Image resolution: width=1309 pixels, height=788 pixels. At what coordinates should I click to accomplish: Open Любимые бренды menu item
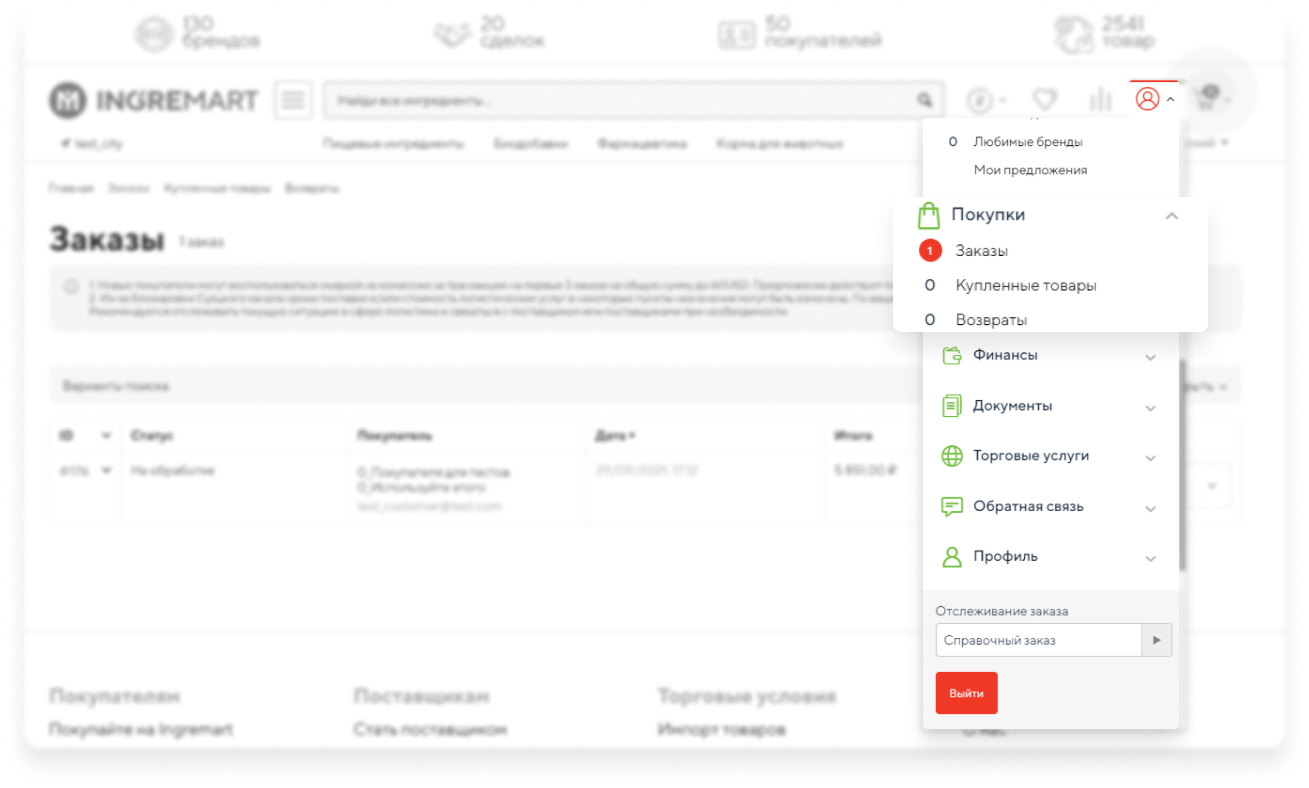point(1028,142)
